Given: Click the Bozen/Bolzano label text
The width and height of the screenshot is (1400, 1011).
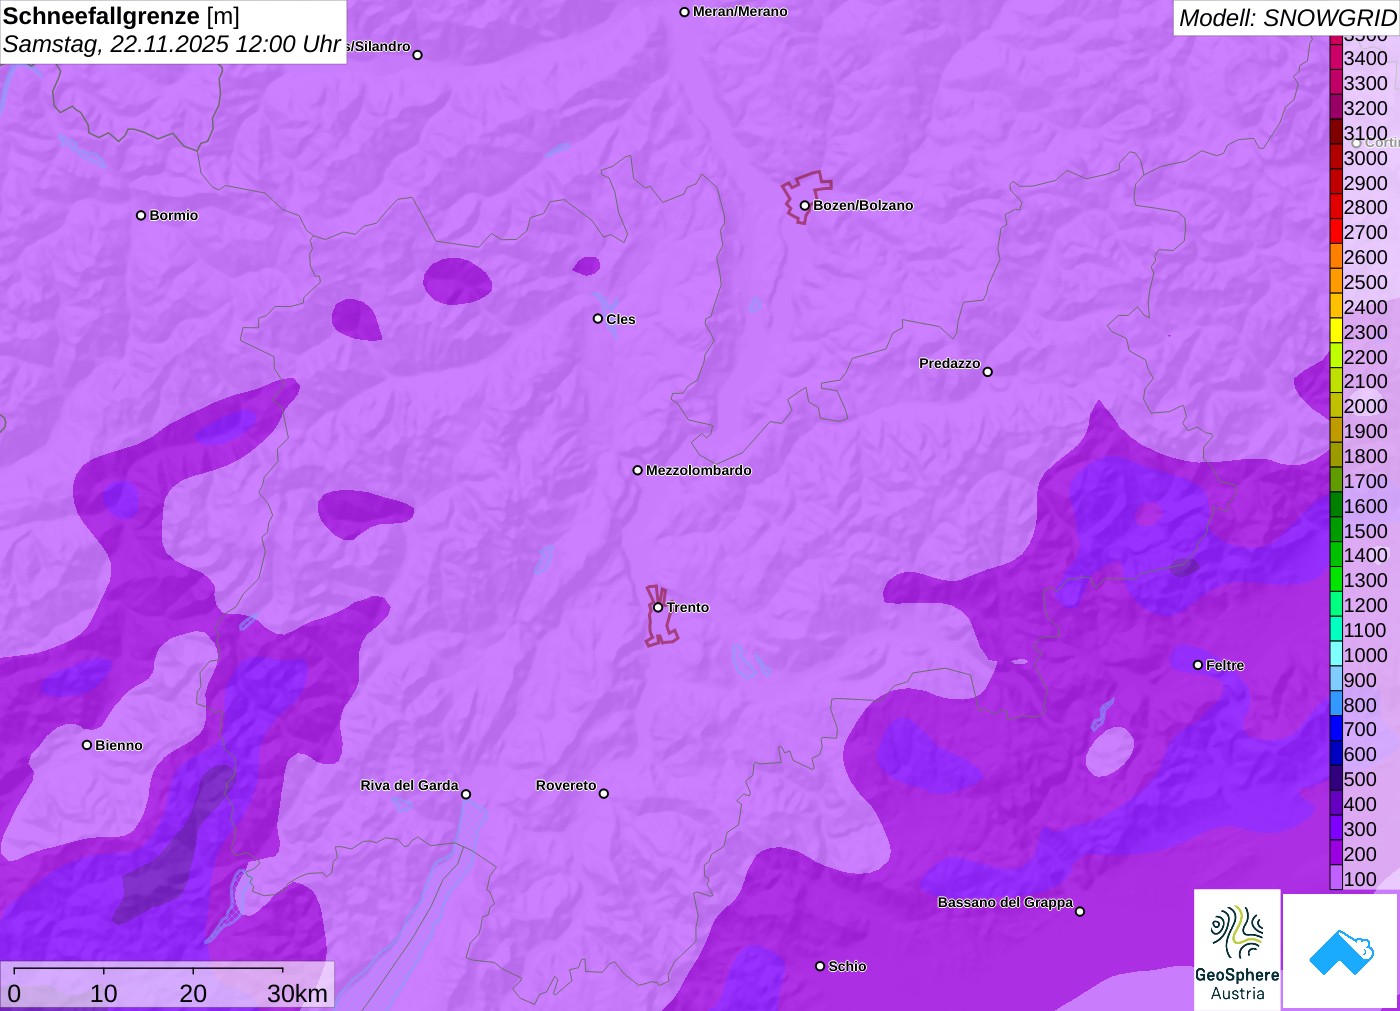Looking at the screenshot, I should click(x=863, y=205).
